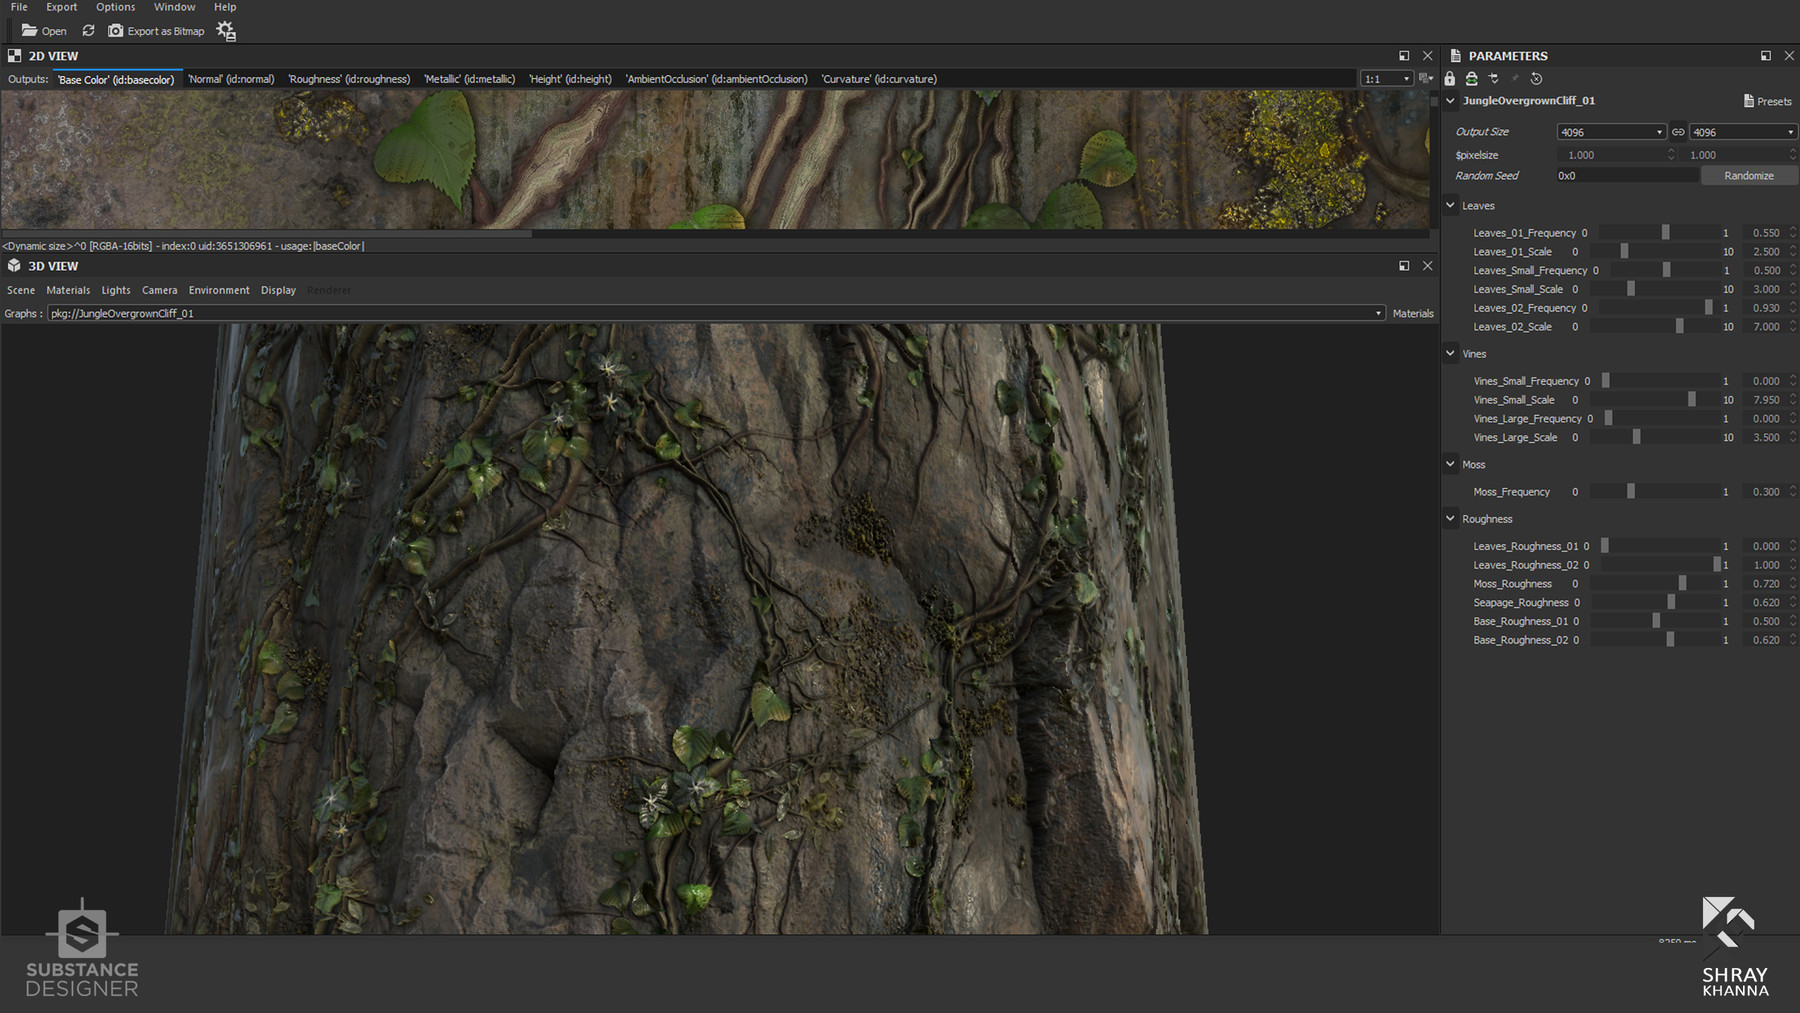Click the Randomize button

[1748, 175]
